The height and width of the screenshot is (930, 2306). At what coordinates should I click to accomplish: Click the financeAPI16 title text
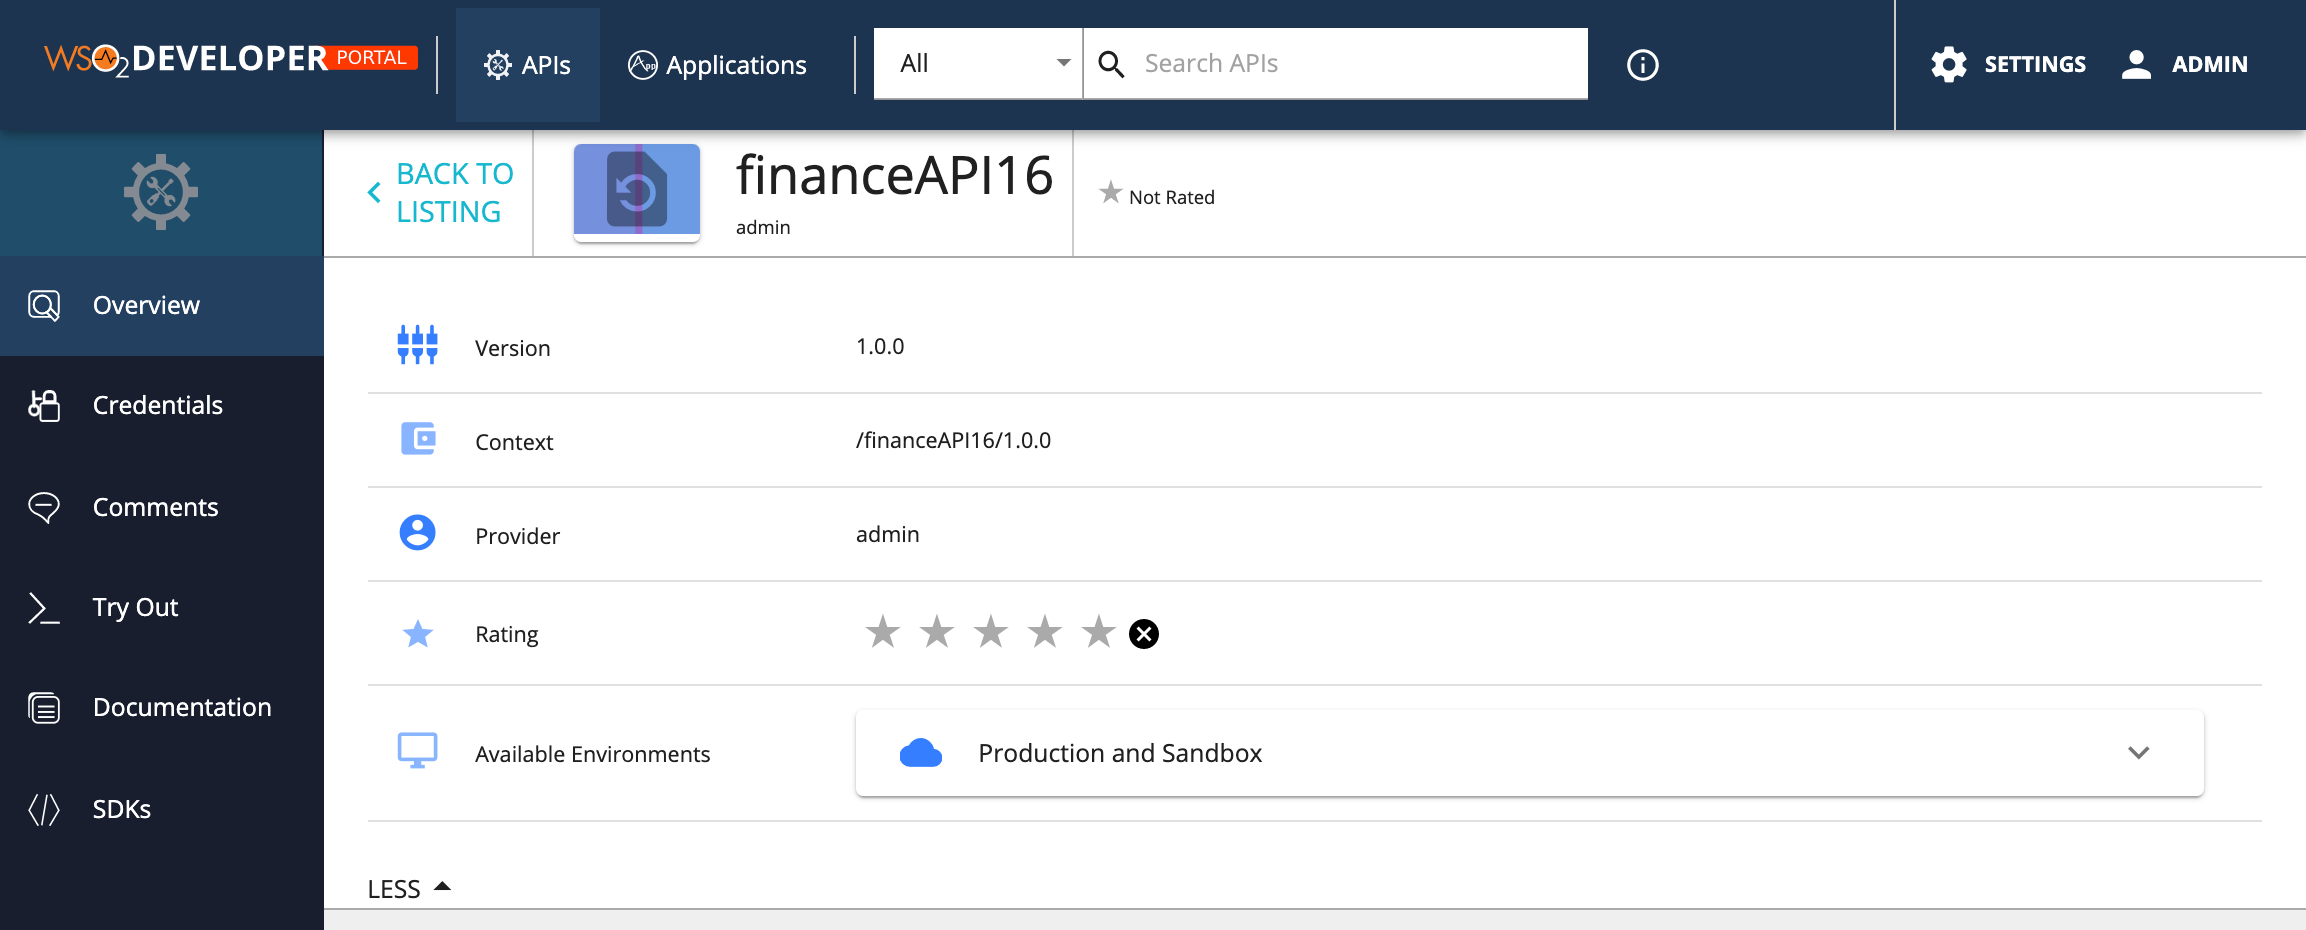(894, 176)
